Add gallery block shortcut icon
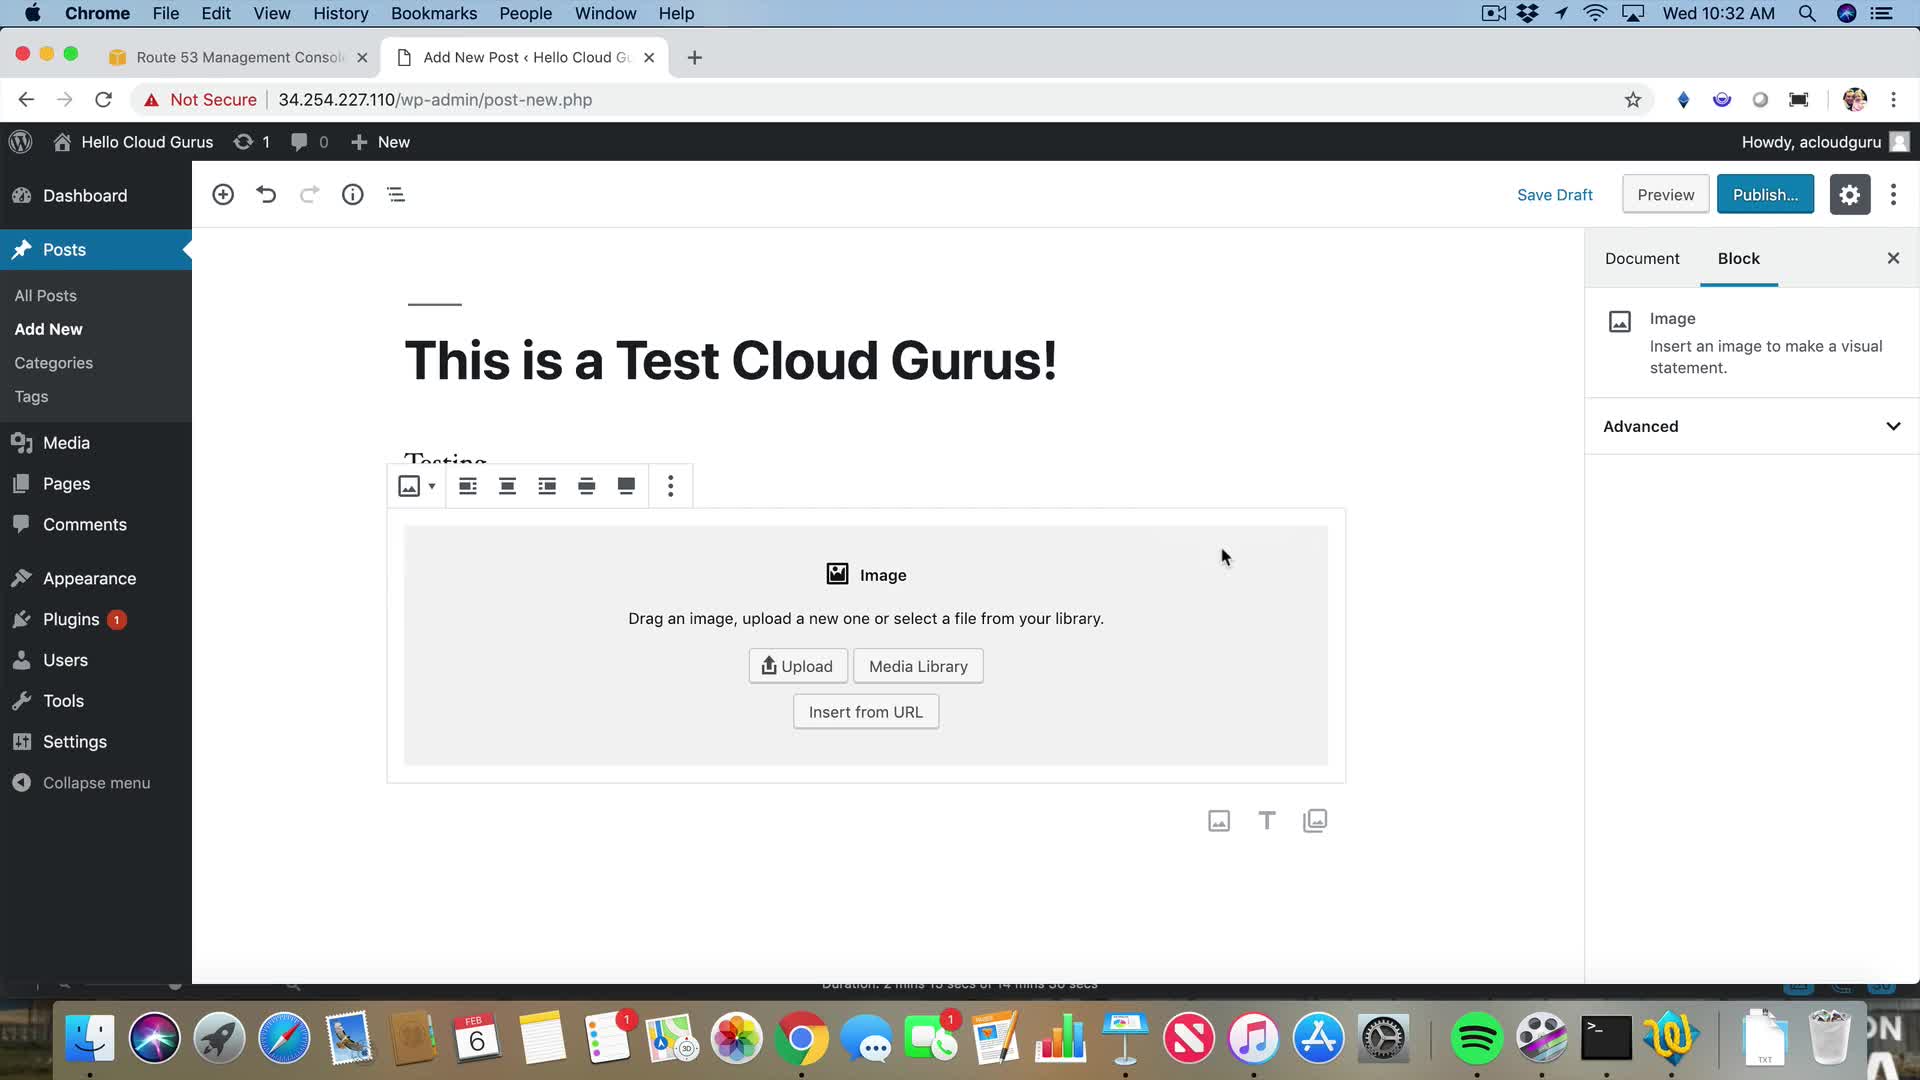 1315,821
